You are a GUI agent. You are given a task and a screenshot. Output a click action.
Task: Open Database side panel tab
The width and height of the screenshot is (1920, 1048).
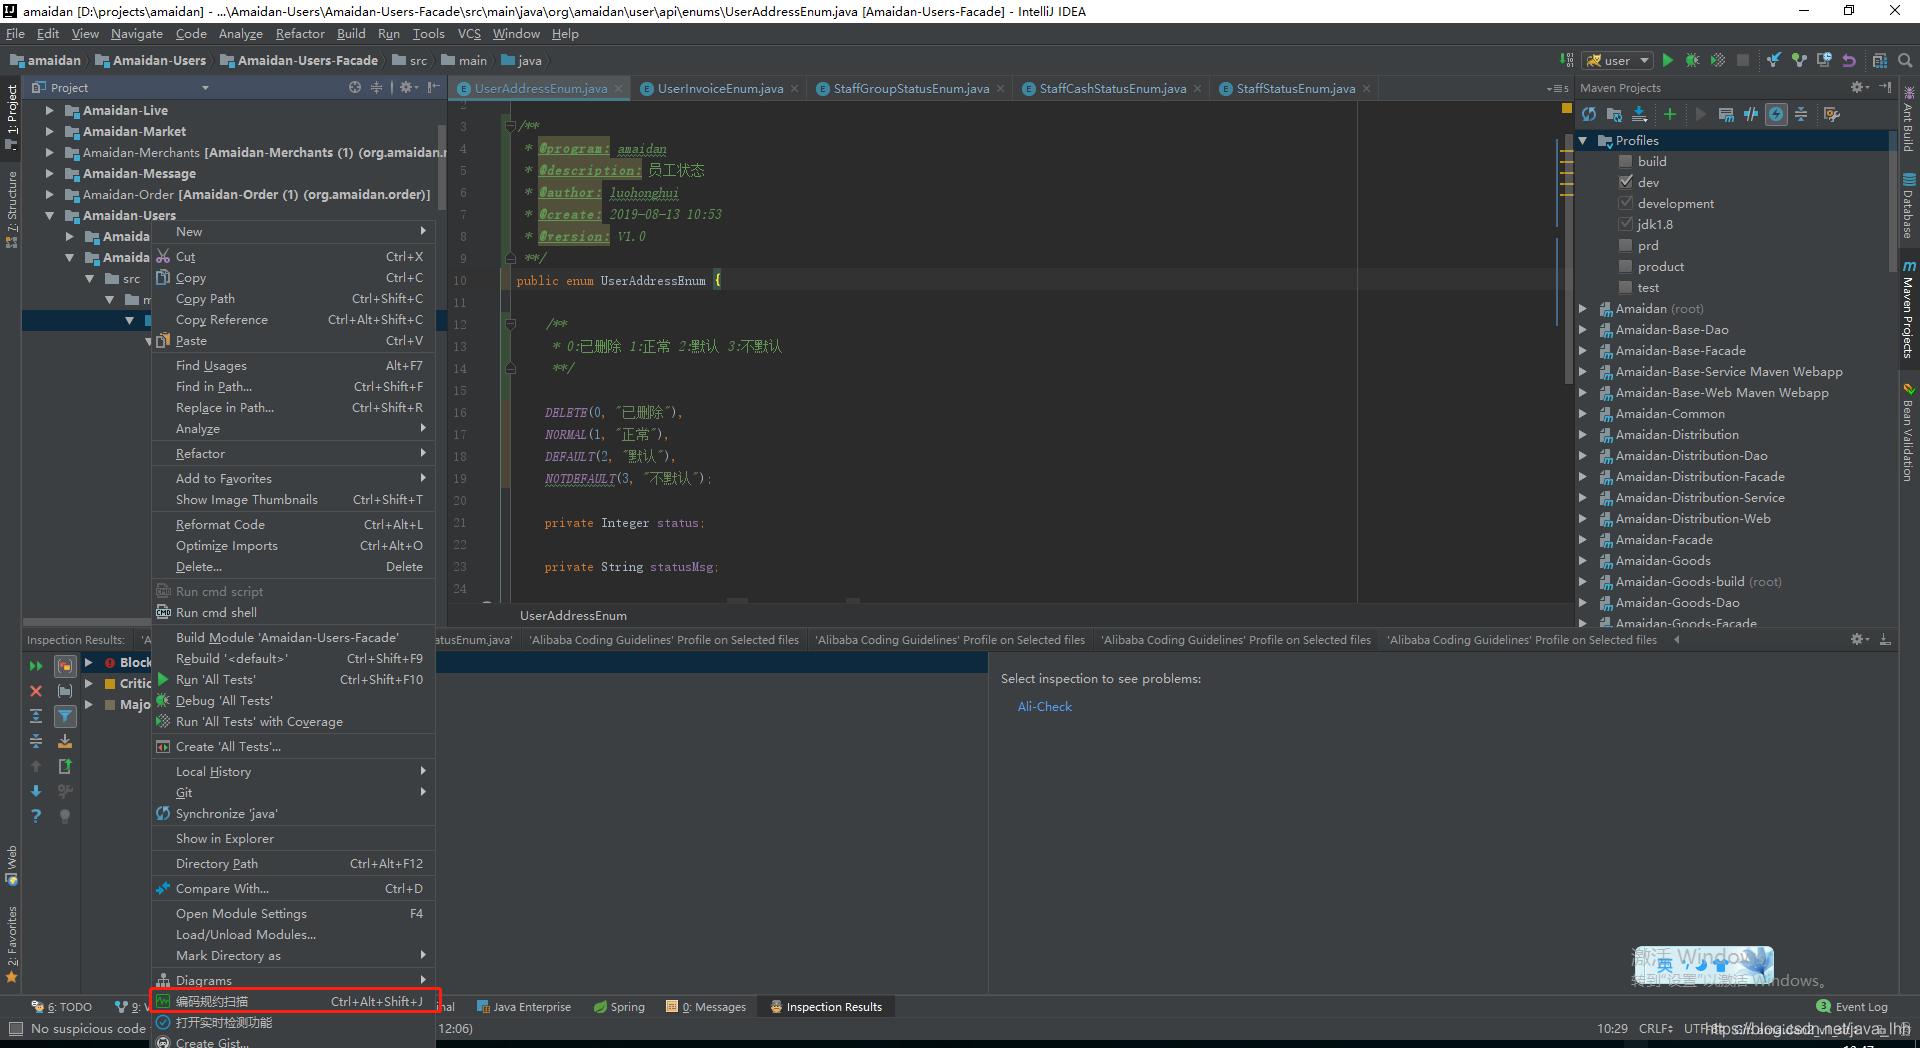point(1909,205)
